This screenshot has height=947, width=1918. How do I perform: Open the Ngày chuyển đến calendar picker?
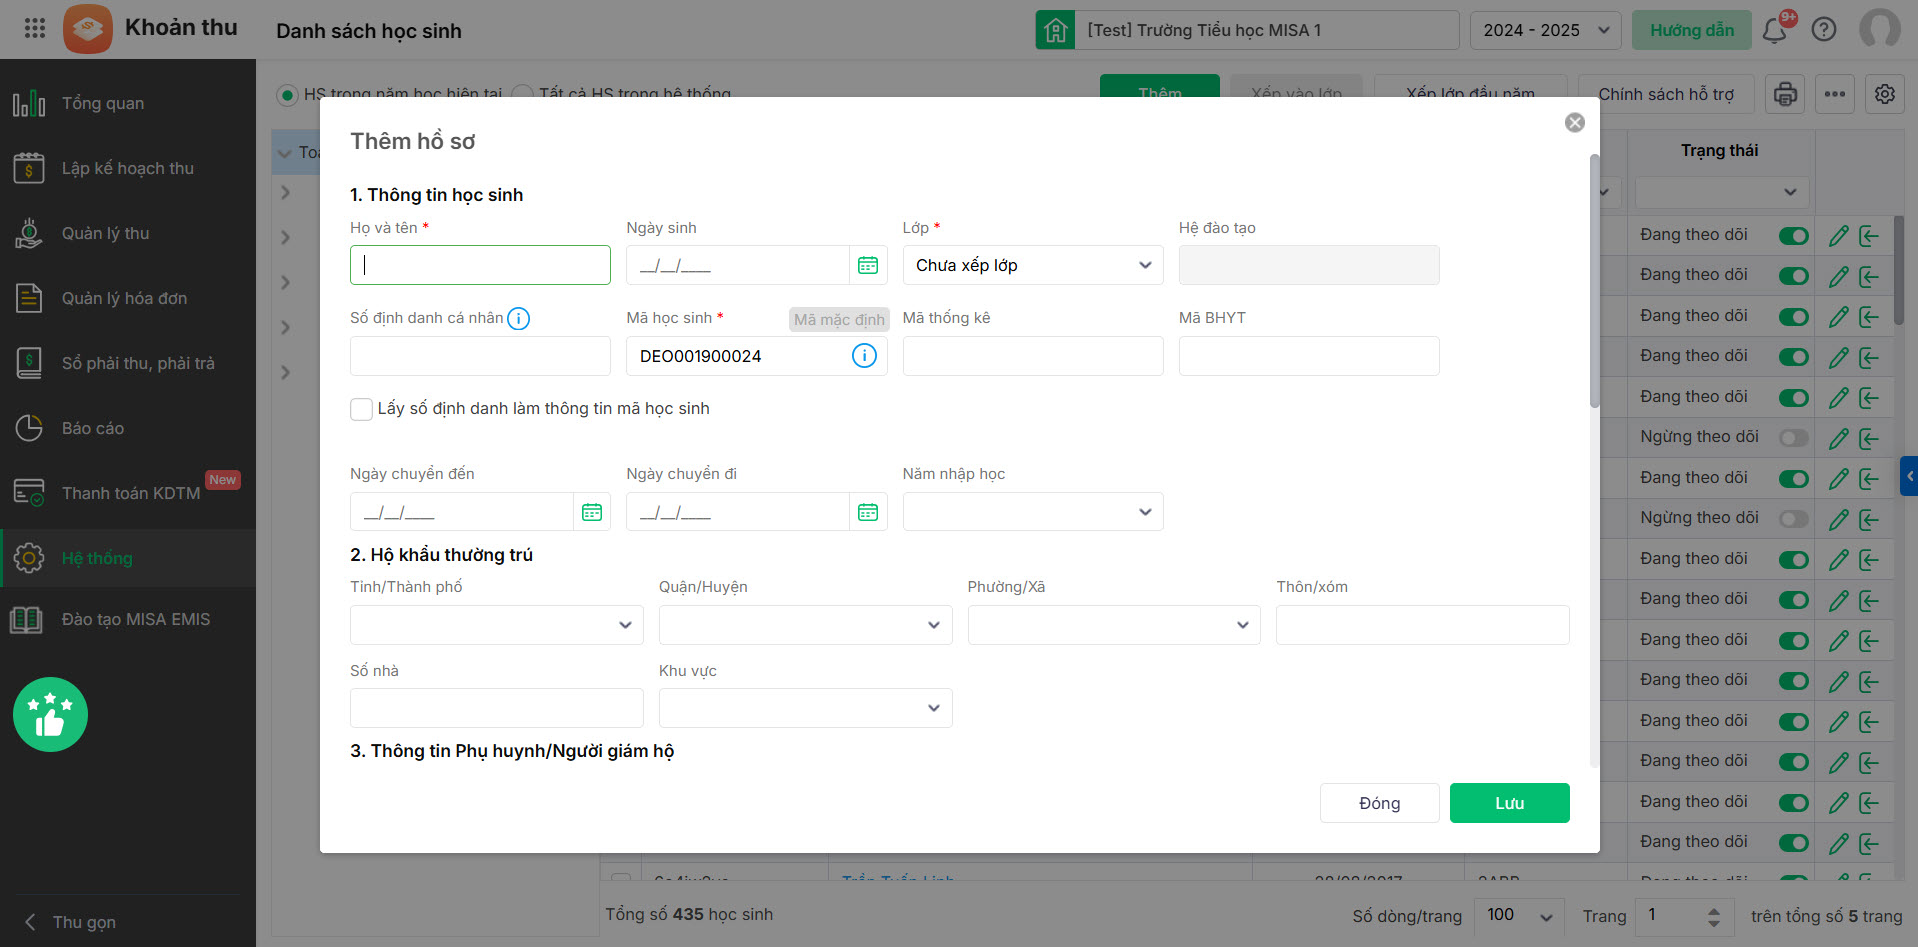pos(592,512)
